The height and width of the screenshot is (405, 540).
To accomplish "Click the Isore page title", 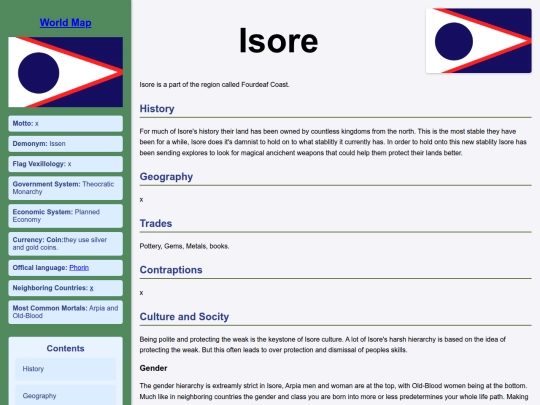I will click(x=278, y=41).
